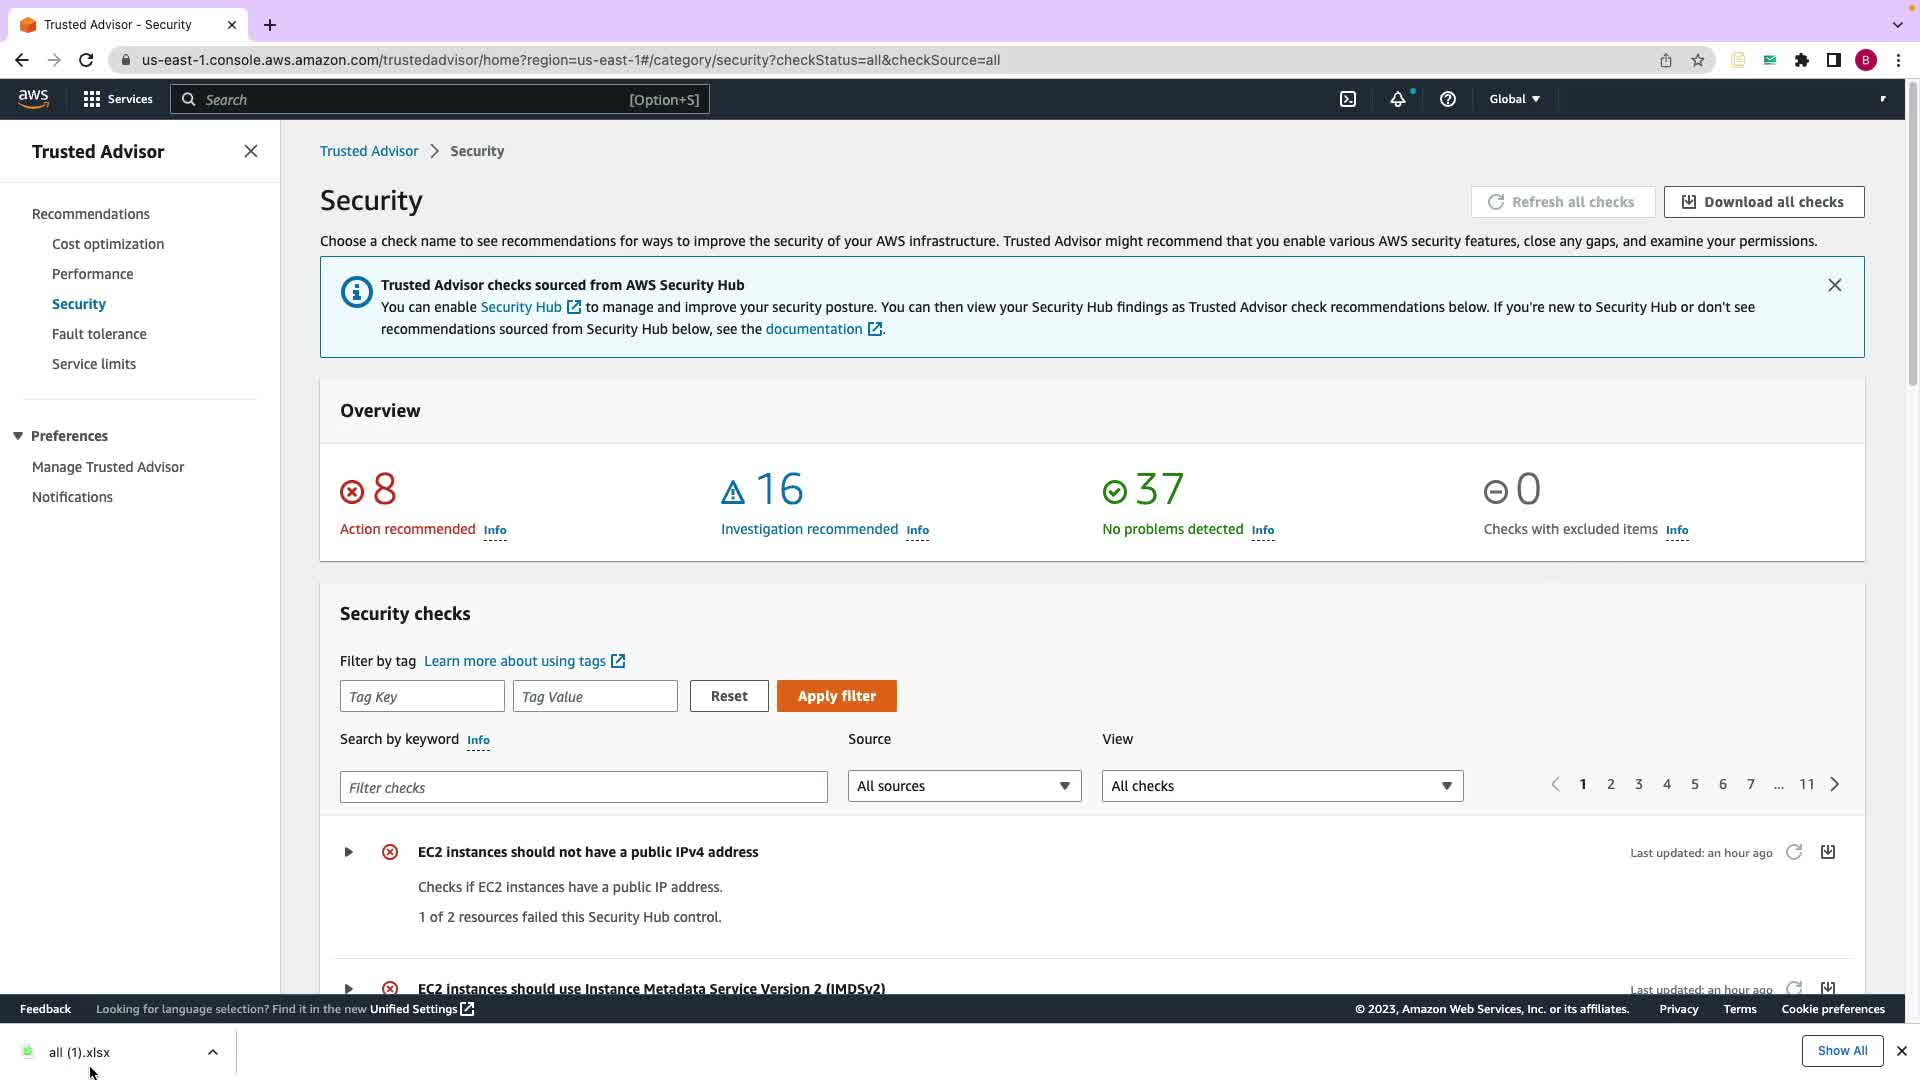
Task: Expand the EC2 public IPv4 check row
Action: [348, 852]
